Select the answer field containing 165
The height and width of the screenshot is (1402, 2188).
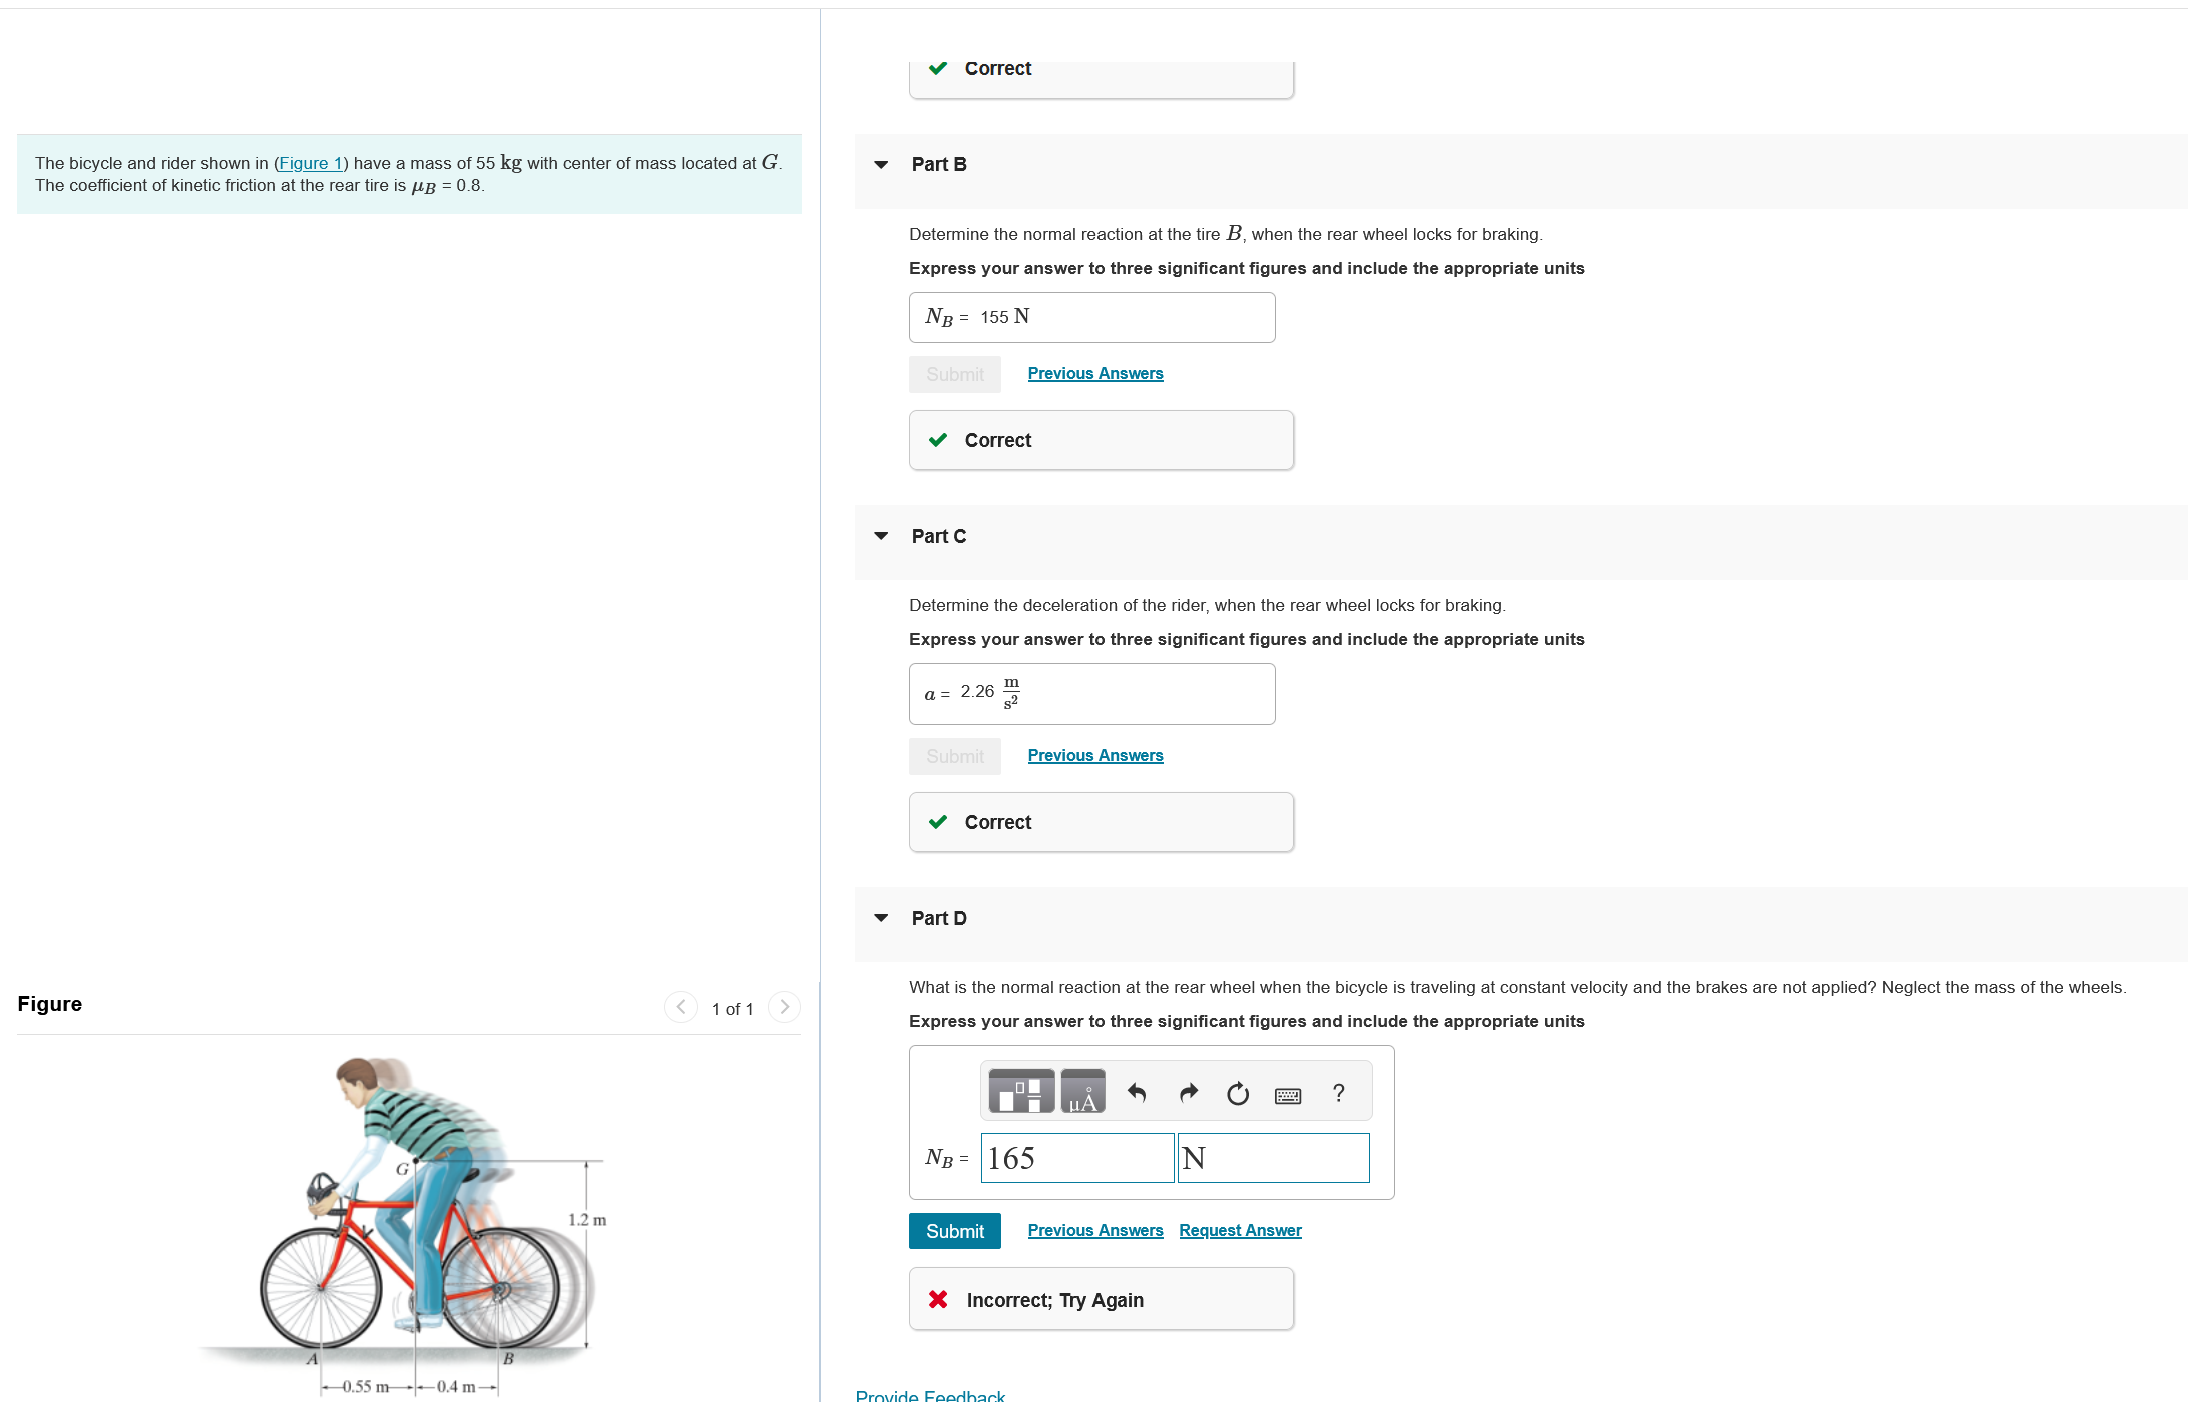click(1077, 1158)
